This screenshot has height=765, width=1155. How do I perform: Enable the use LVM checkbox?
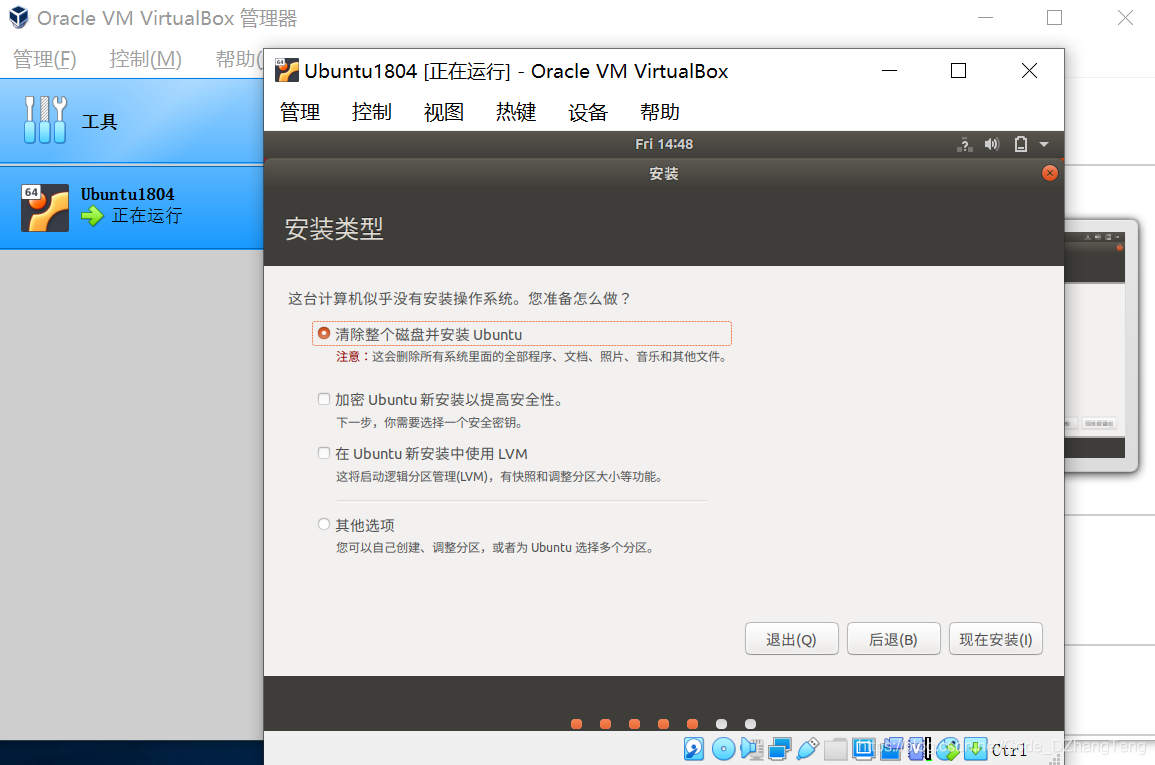(323, 453)
